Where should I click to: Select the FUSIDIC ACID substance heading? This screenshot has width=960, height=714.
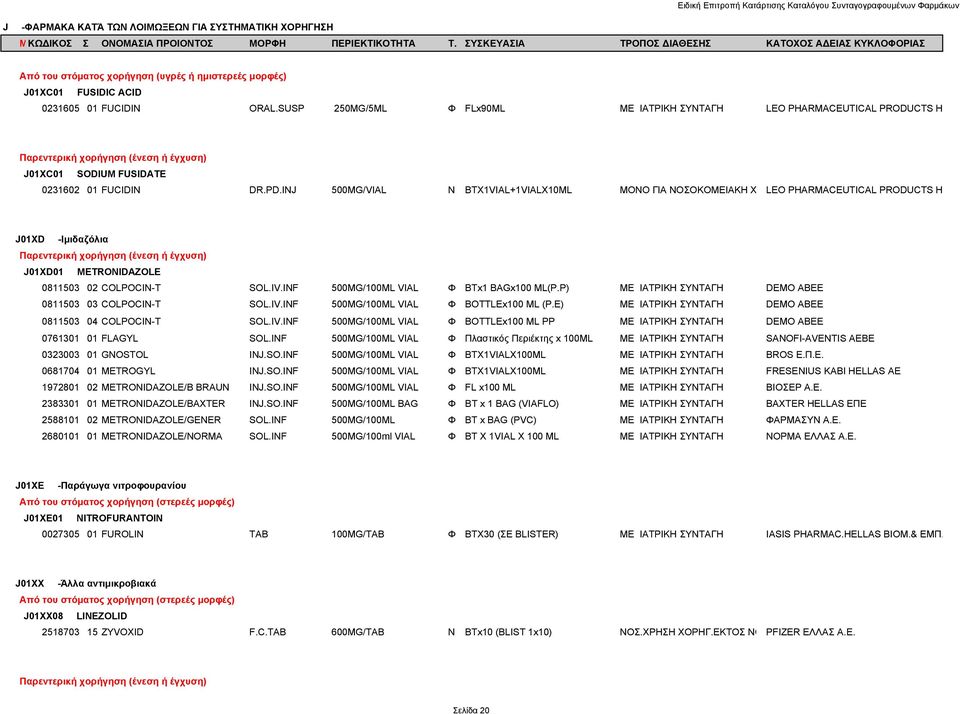pos(109,92)
